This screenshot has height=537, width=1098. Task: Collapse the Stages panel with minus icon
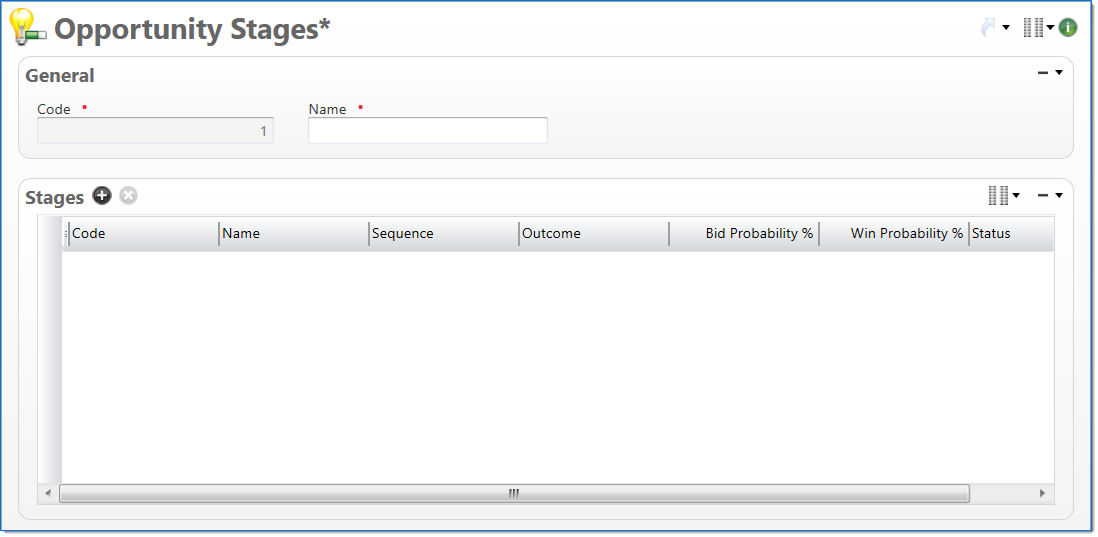click(1043, 195)
